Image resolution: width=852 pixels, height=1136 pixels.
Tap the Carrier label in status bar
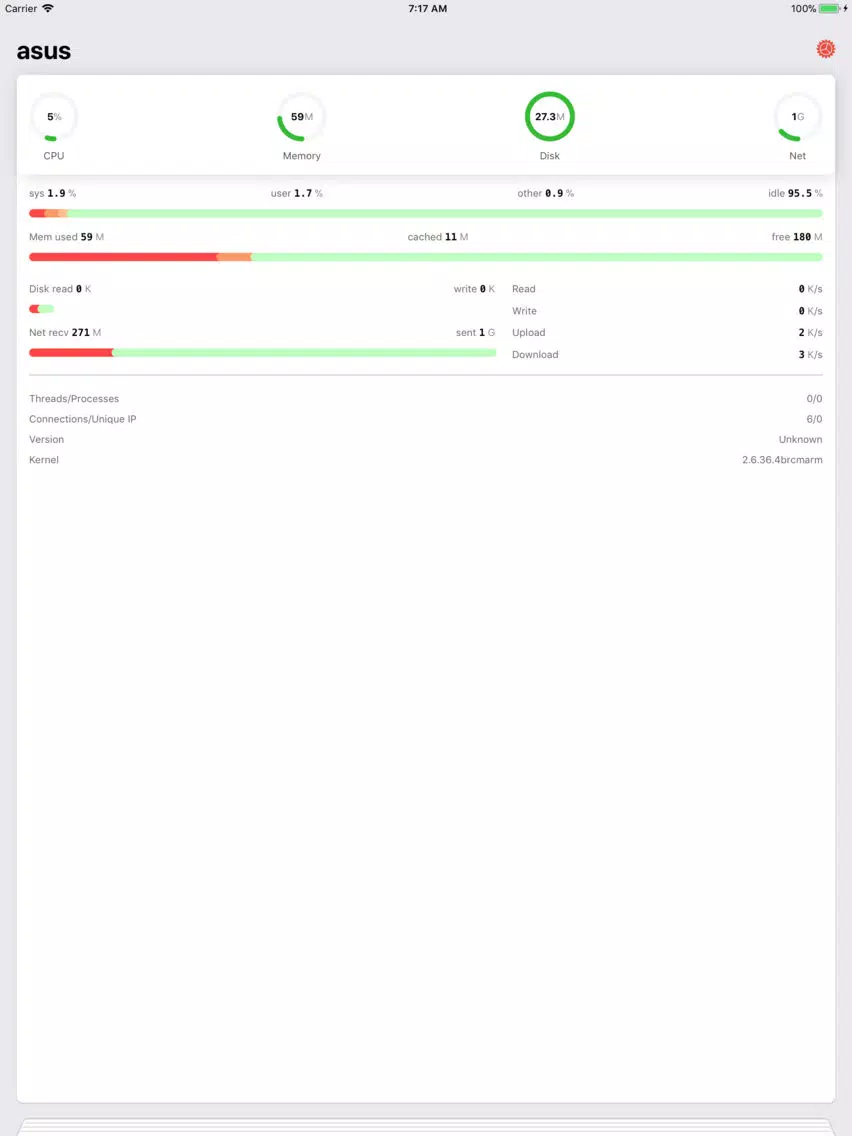pyautogui.click(x=21, y=9)
